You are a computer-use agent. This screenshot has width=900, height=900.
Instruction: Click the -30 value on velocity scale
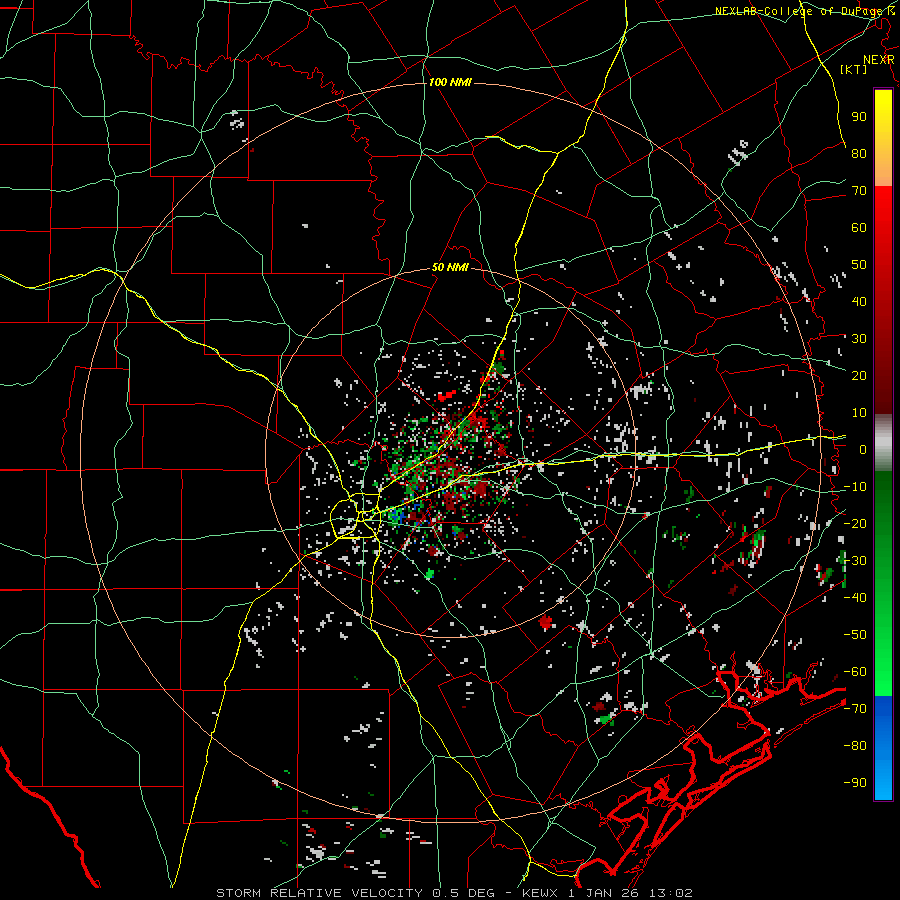855,561
